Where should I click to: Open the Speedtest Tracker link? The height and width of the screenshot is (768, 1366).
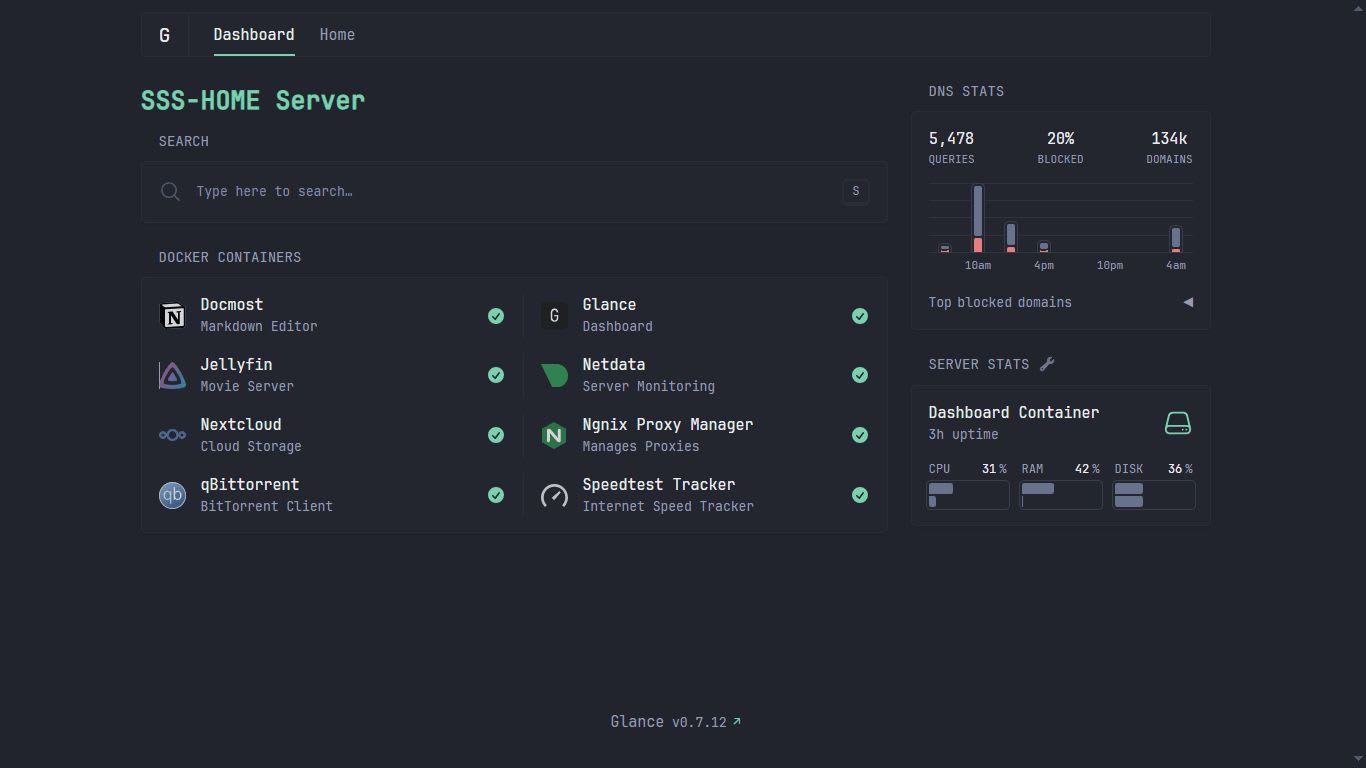click(x=659, y=485)
